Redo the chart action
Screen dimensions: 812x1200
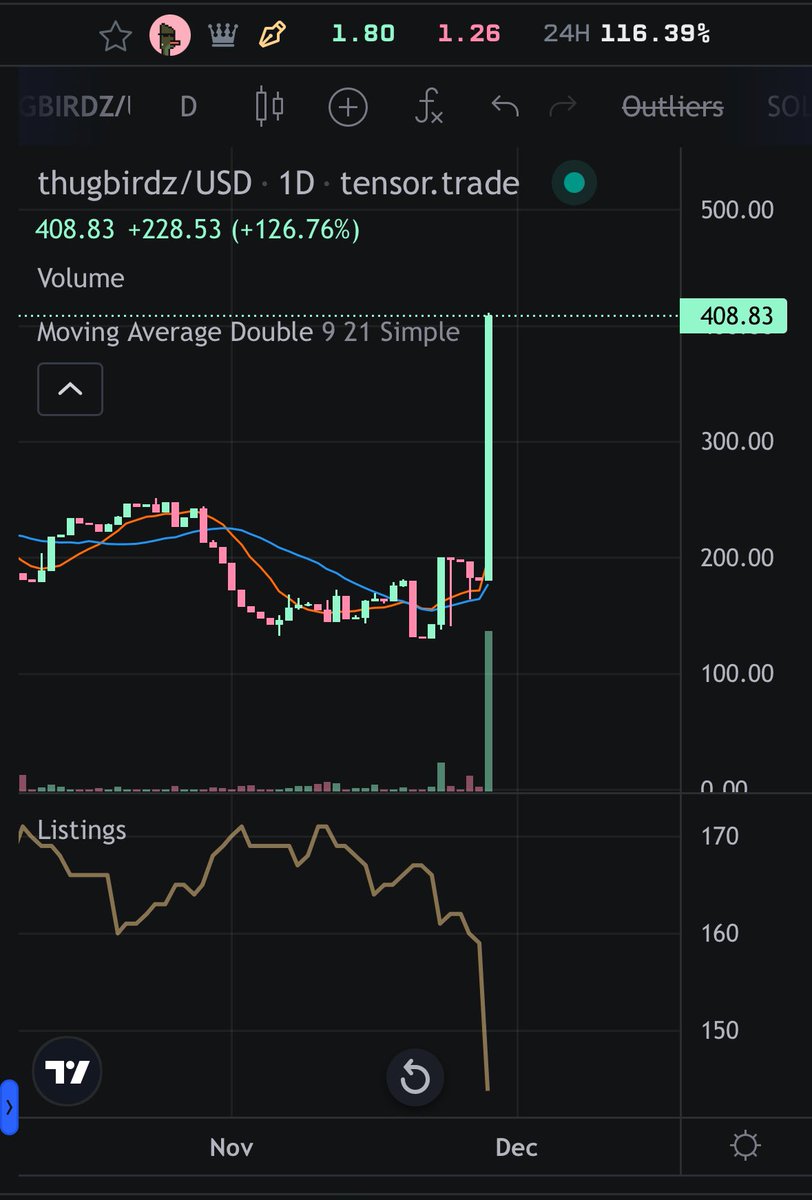tap(564, 105)
